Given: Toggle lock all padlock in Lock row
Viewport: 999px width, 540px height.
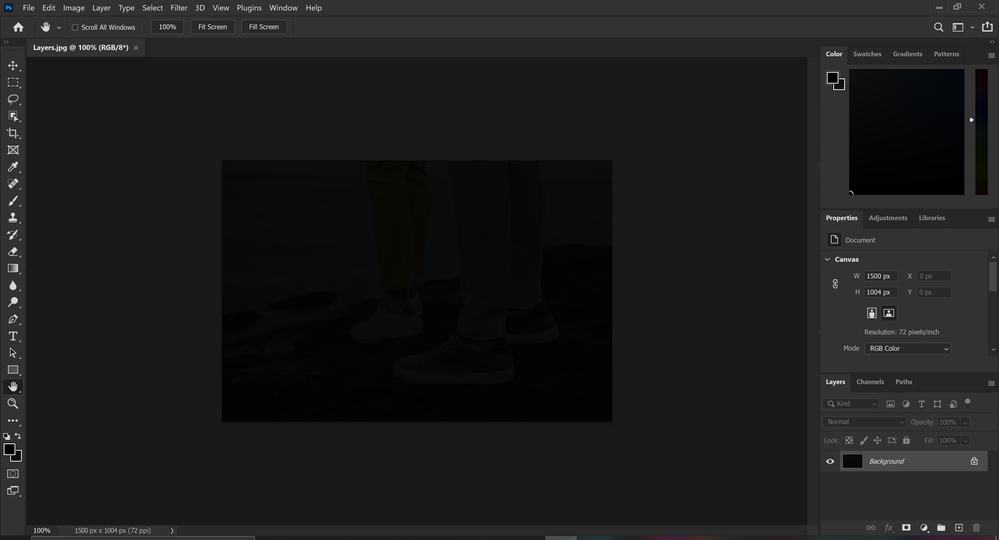Looking at the screenshot, I should click(907, 441).
